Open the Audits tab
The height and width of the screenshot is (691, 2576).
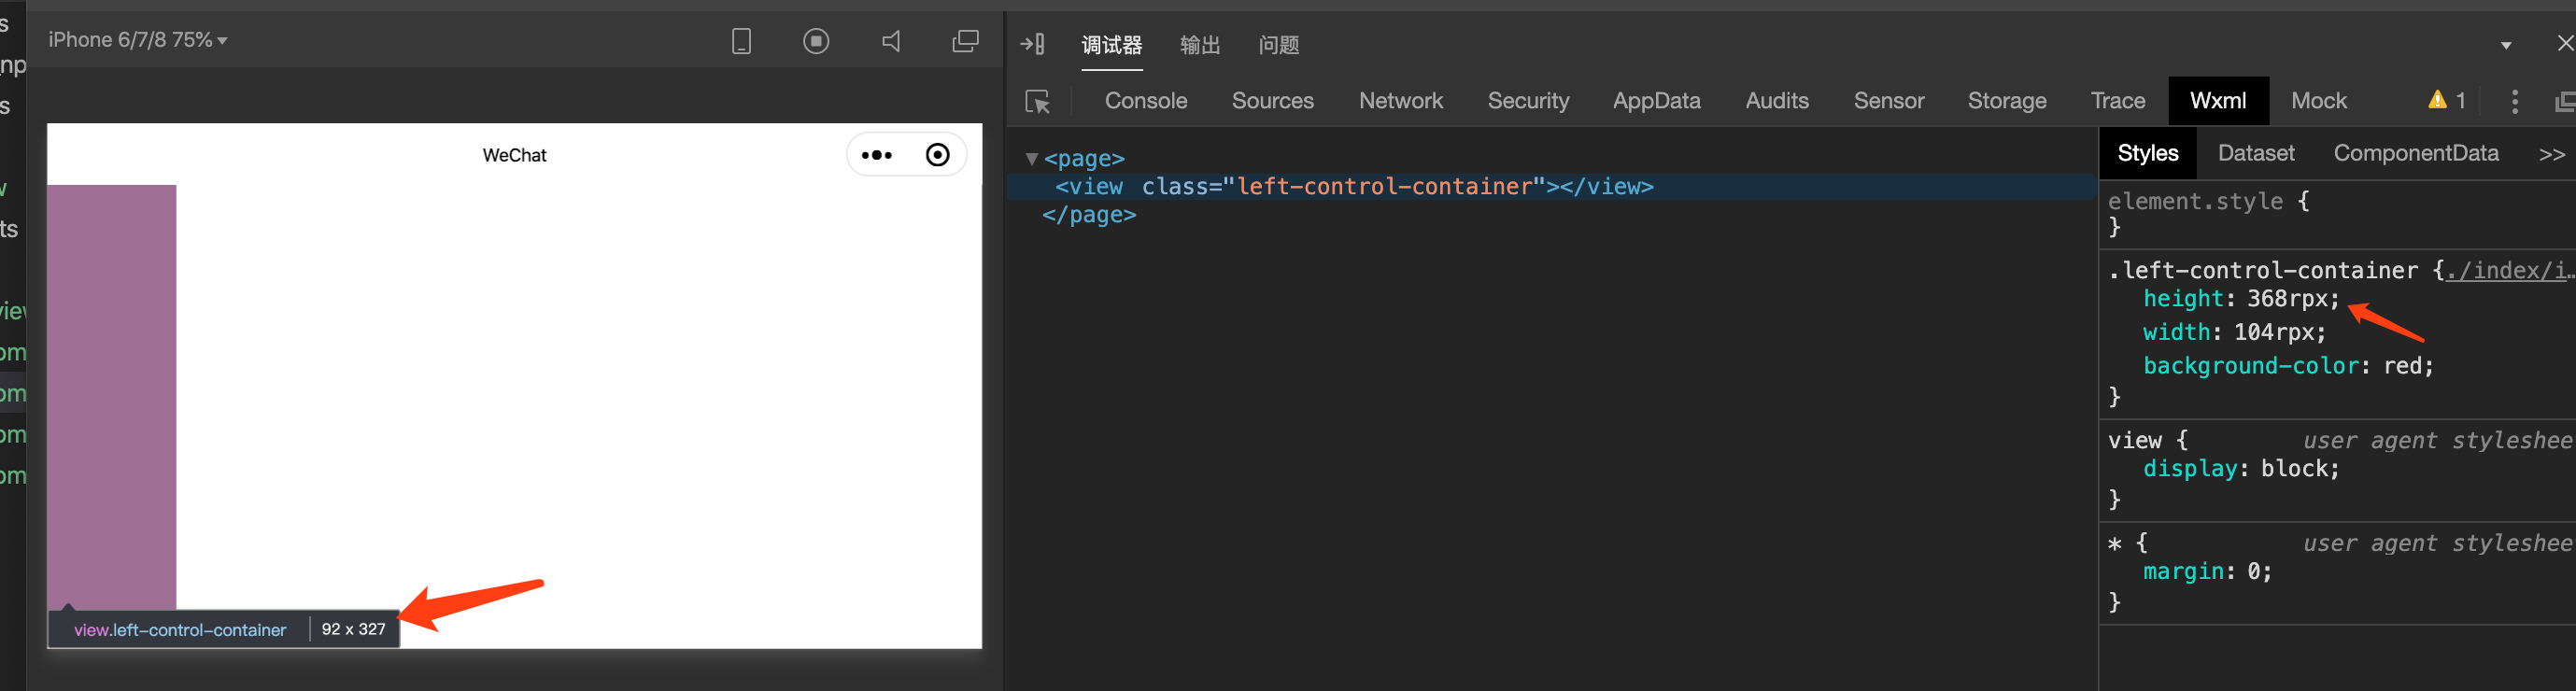1777,101
